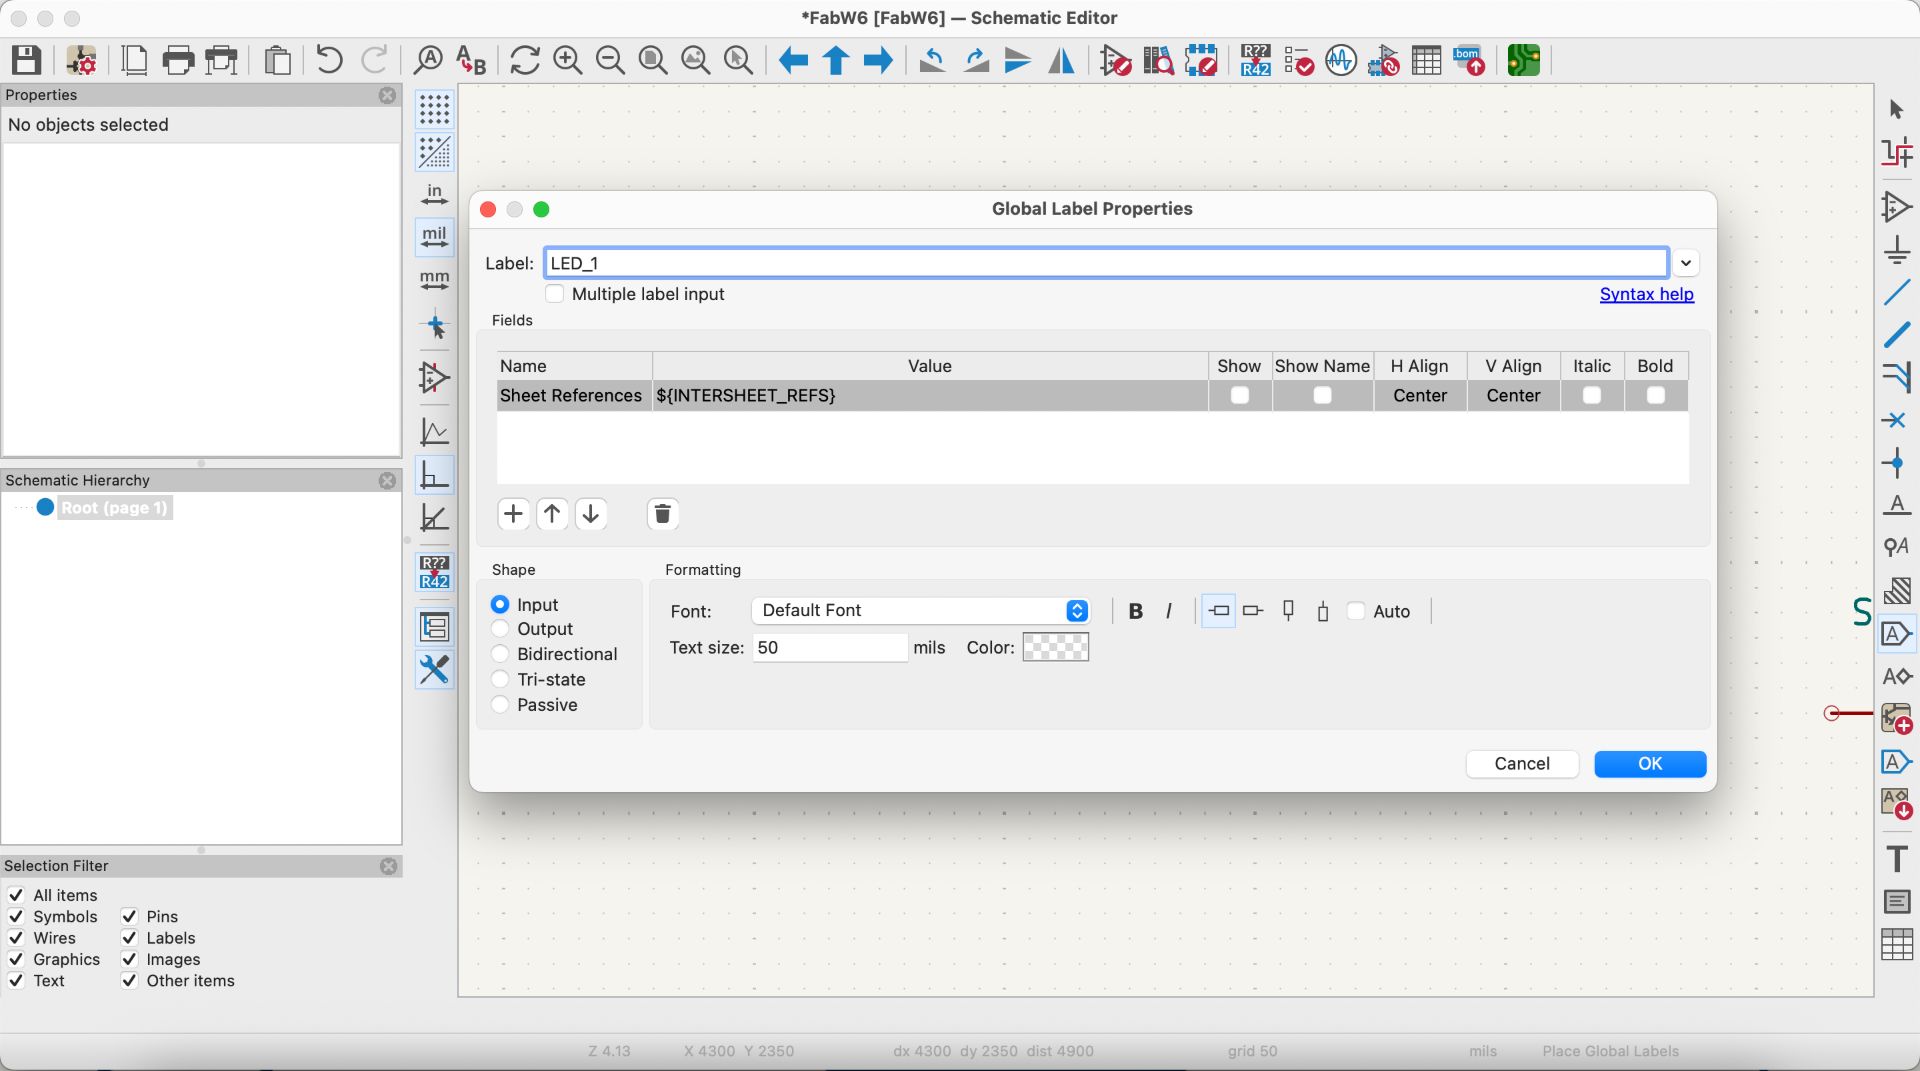The image size is (1920, 1071).
Task: Click the Rotate counterclockwise icon
Action: [x=932, y=60]
